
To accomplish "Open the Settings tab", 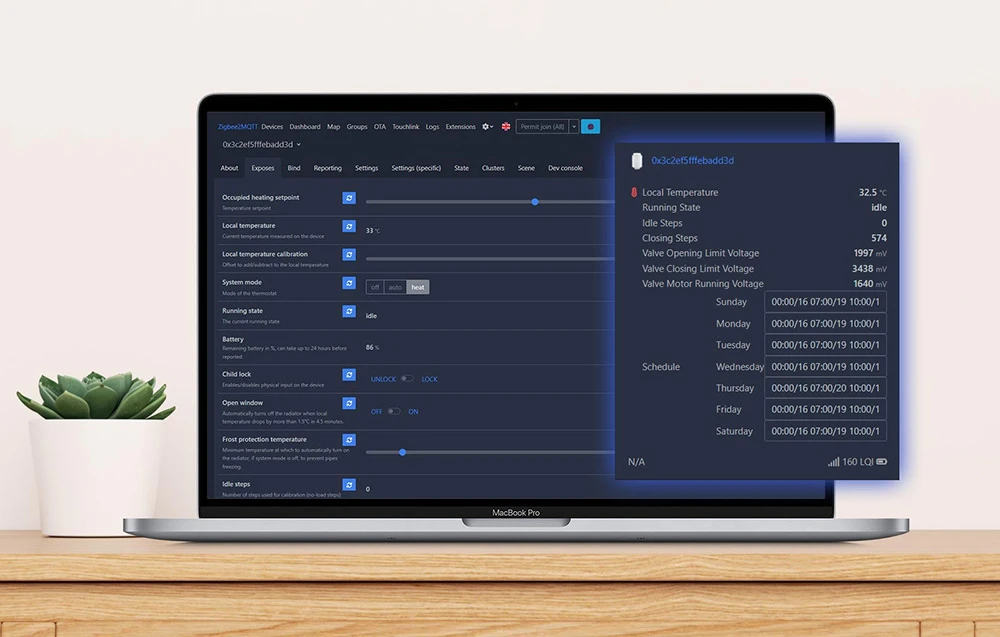I will click(x=367, y=168).
